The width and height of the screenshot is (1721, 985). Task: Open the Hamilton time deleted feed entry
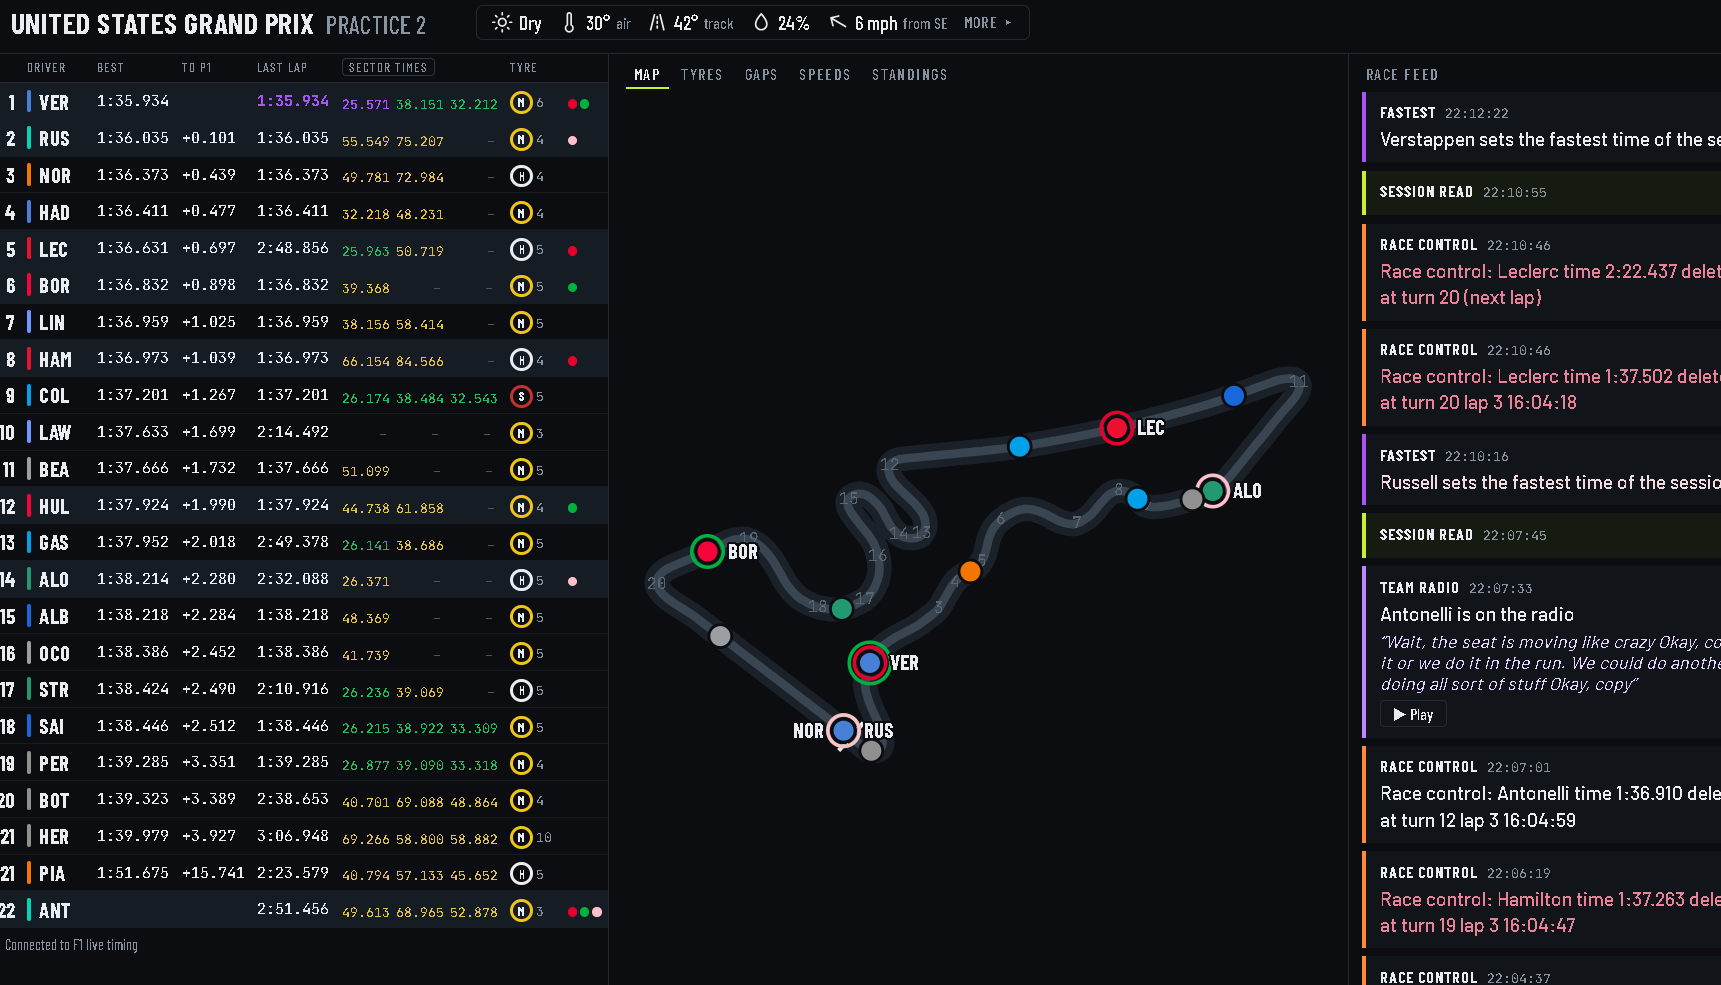[1541, 899]
